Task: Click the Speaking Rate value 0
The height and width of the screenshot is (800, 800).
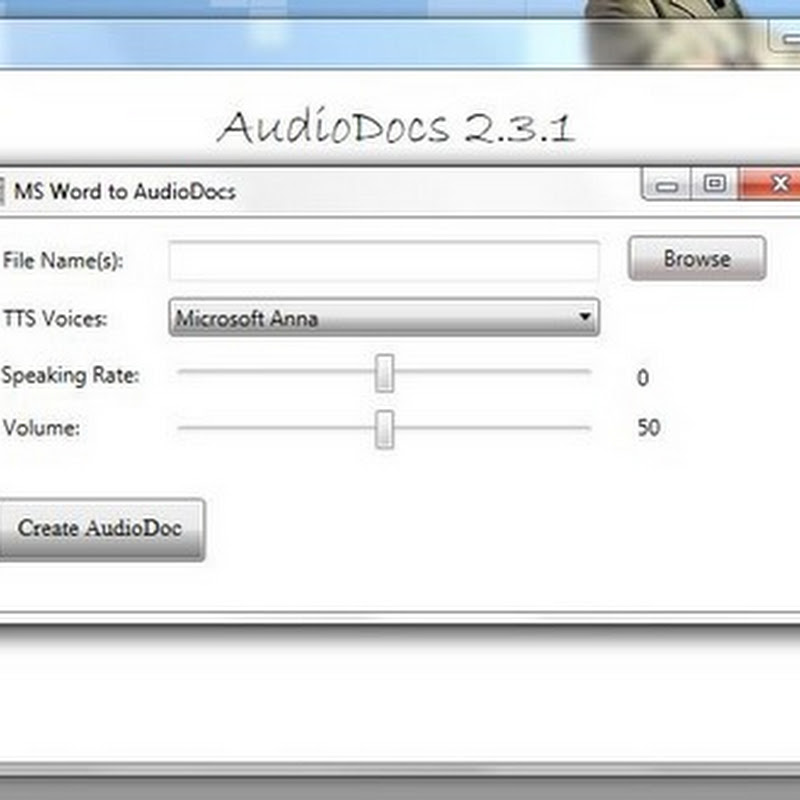Action: pyautogui.click(x=643, y=378)
